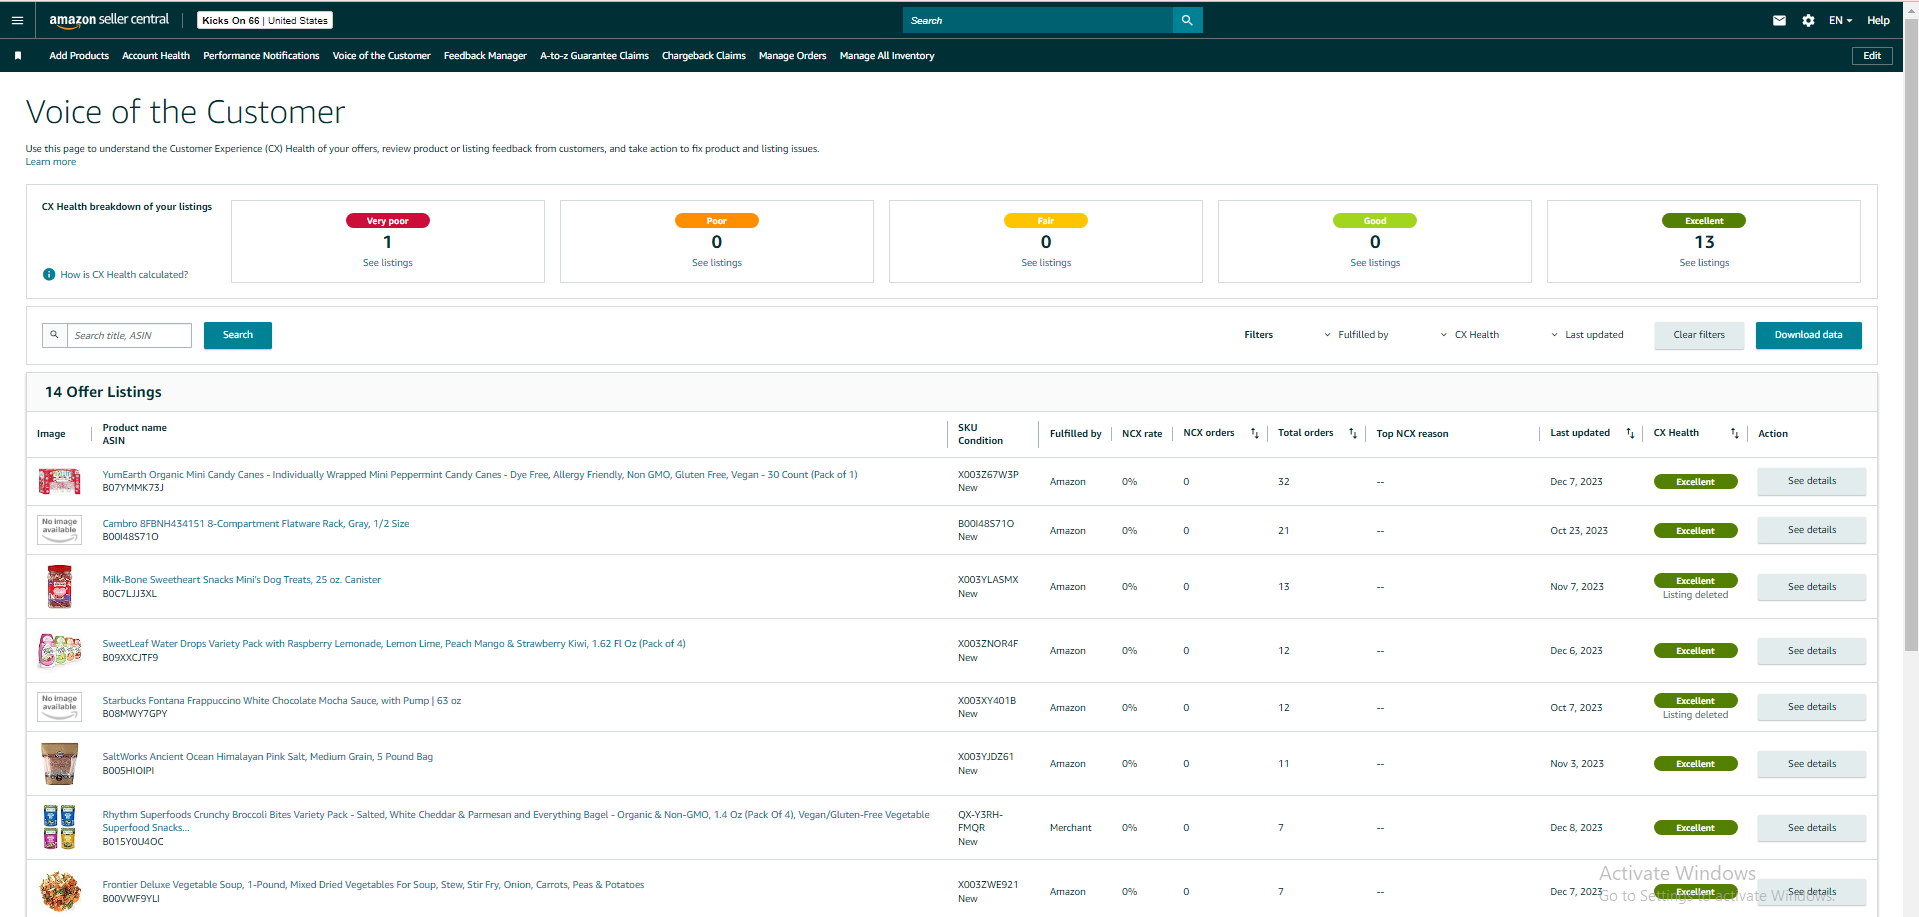See listings under Excellent

pos(1704,263)
